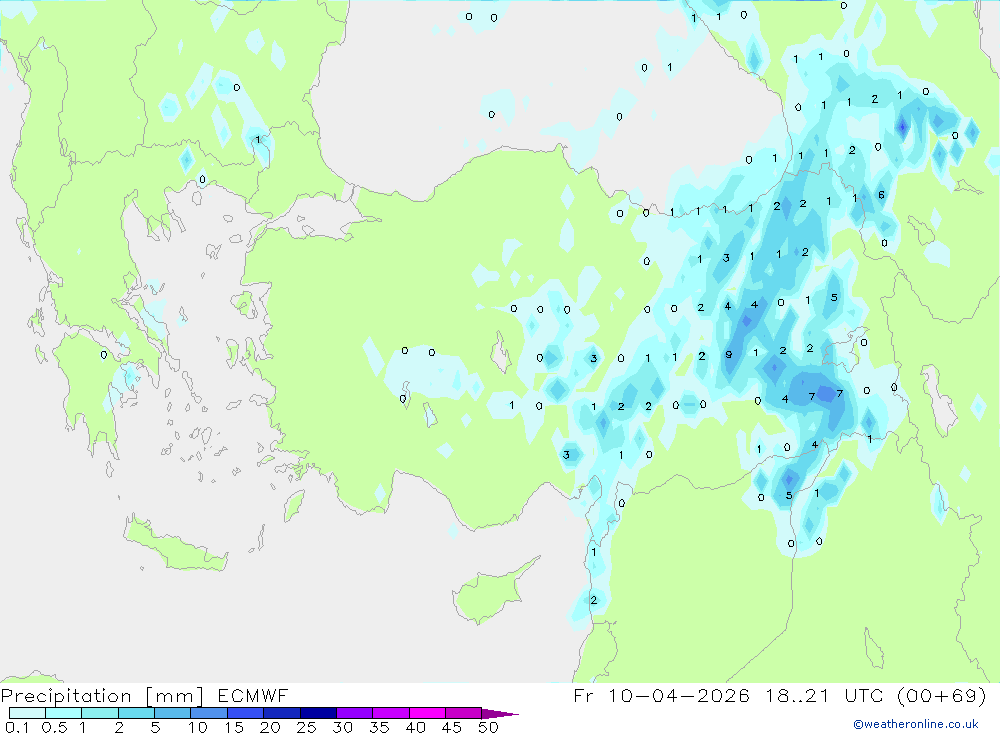Click the "Precipitation [mm]" title text
The height and width of the screenshot is (733, 1000).
click(x=102, y=695)
